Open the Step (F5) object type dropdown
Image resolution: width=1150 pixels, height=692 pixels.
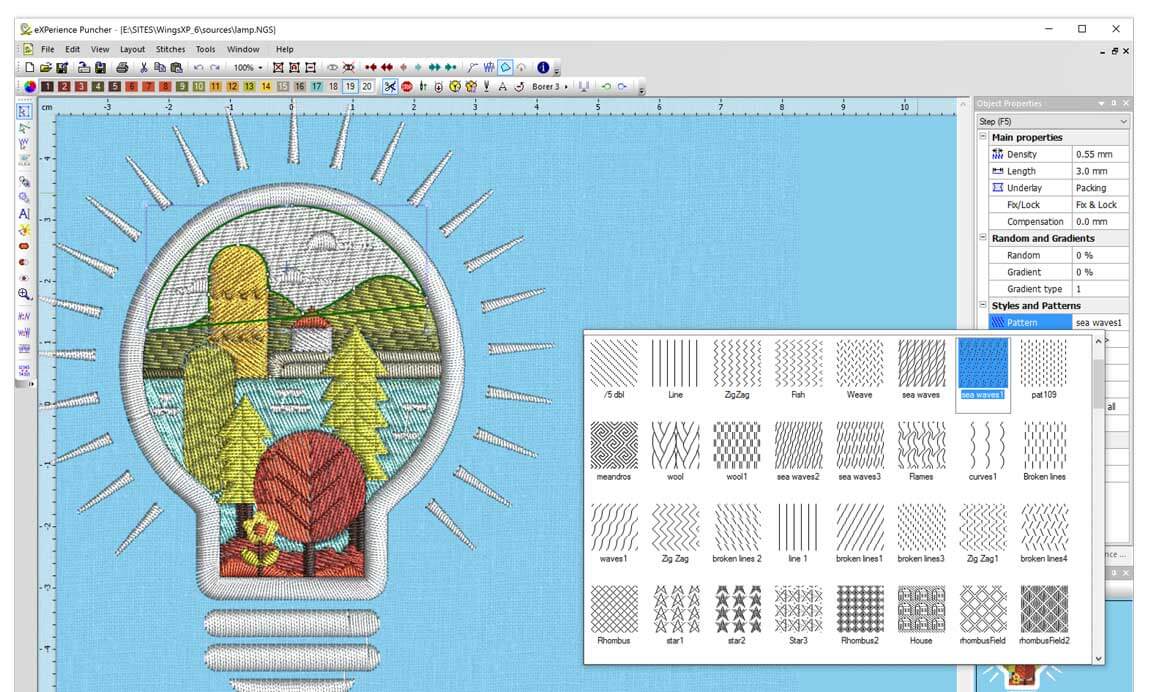(1123, 122)
